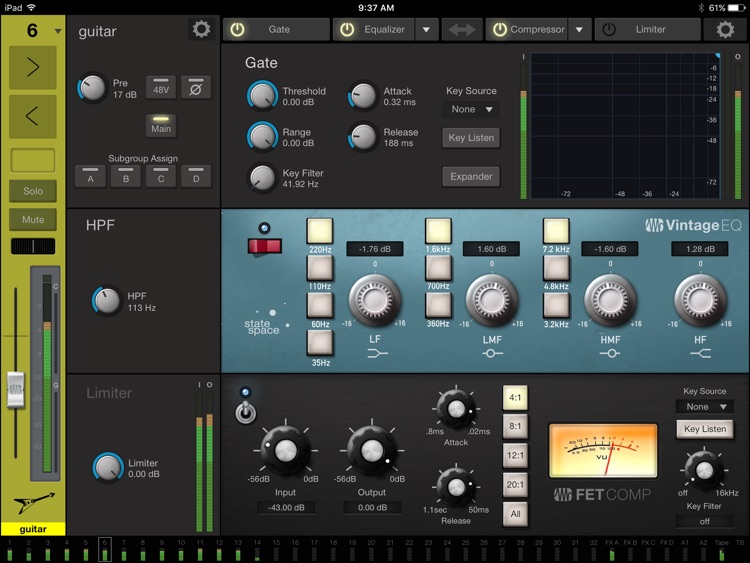The width and height of the screenshot is (750, 563).
Task: Open Compressor model dropdown arrow
Action: pyautogui.click(x=579, y=30)
